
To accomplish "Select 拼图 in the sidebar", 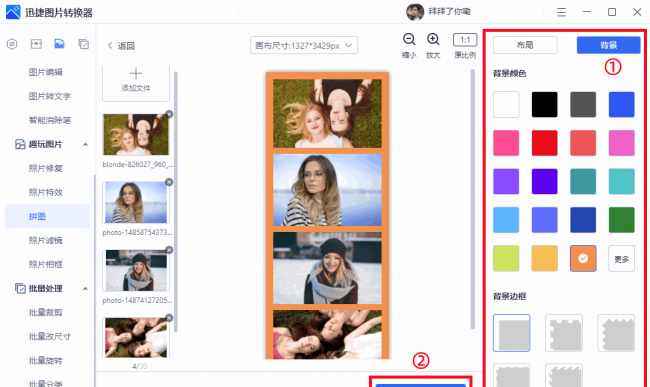I will (47, 216).
